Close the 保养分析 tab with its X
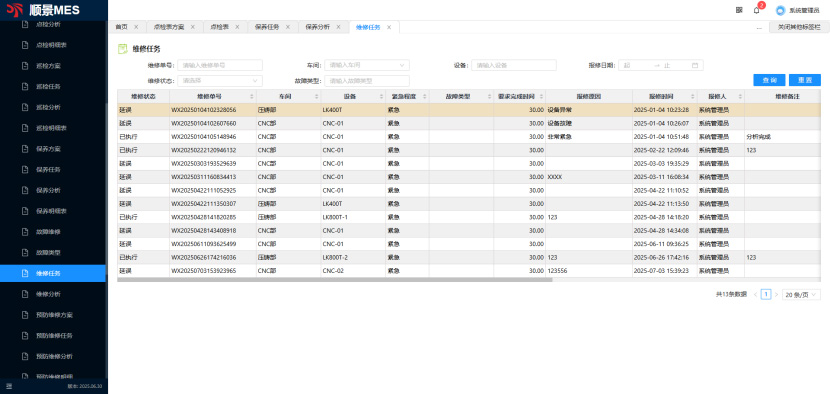 point(338,27)
